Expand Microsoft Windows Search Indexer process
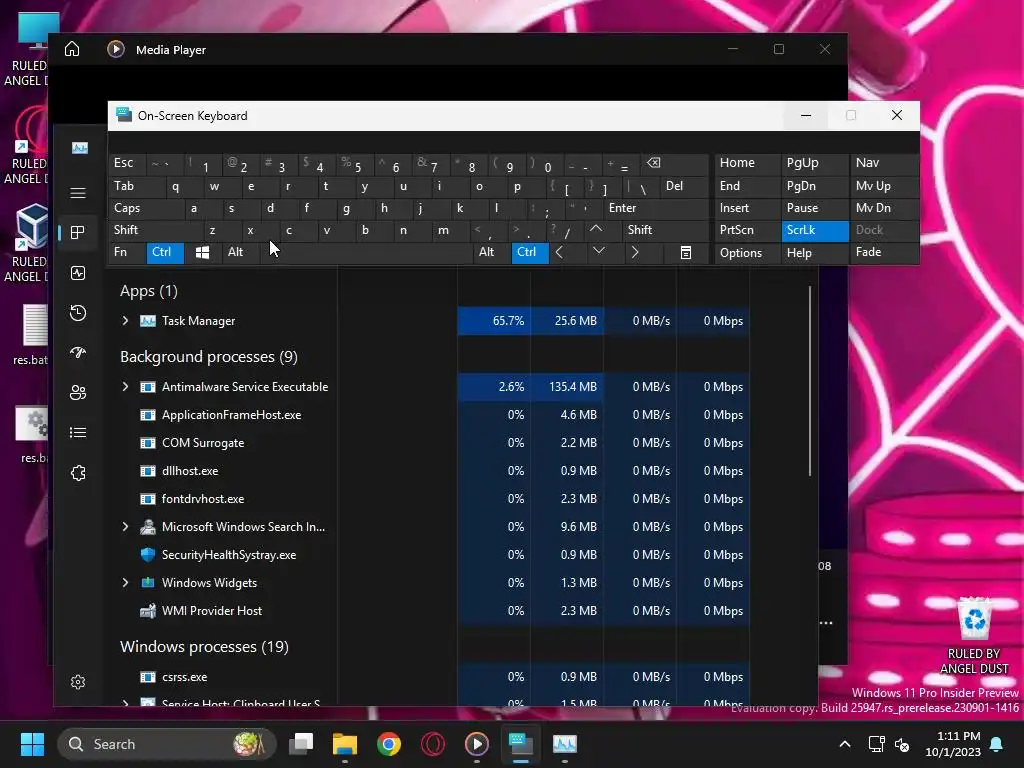Image resolution: width=1024 pixels, height=768 pixels. 125,526
